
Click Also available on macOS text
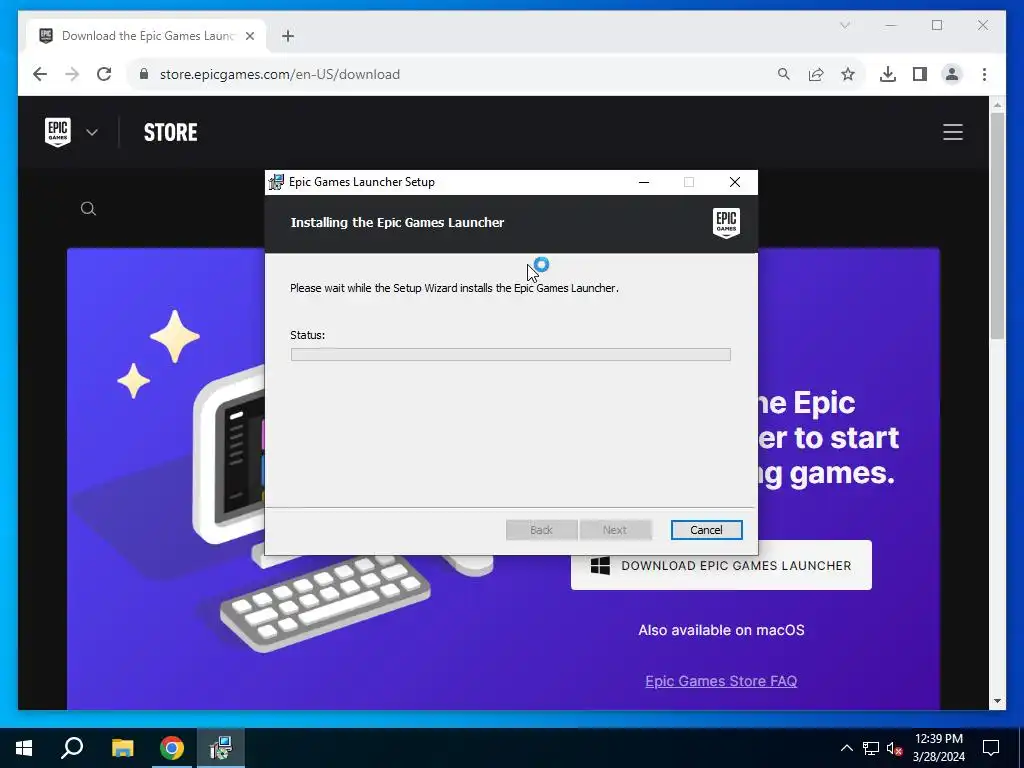coord(721,630)
